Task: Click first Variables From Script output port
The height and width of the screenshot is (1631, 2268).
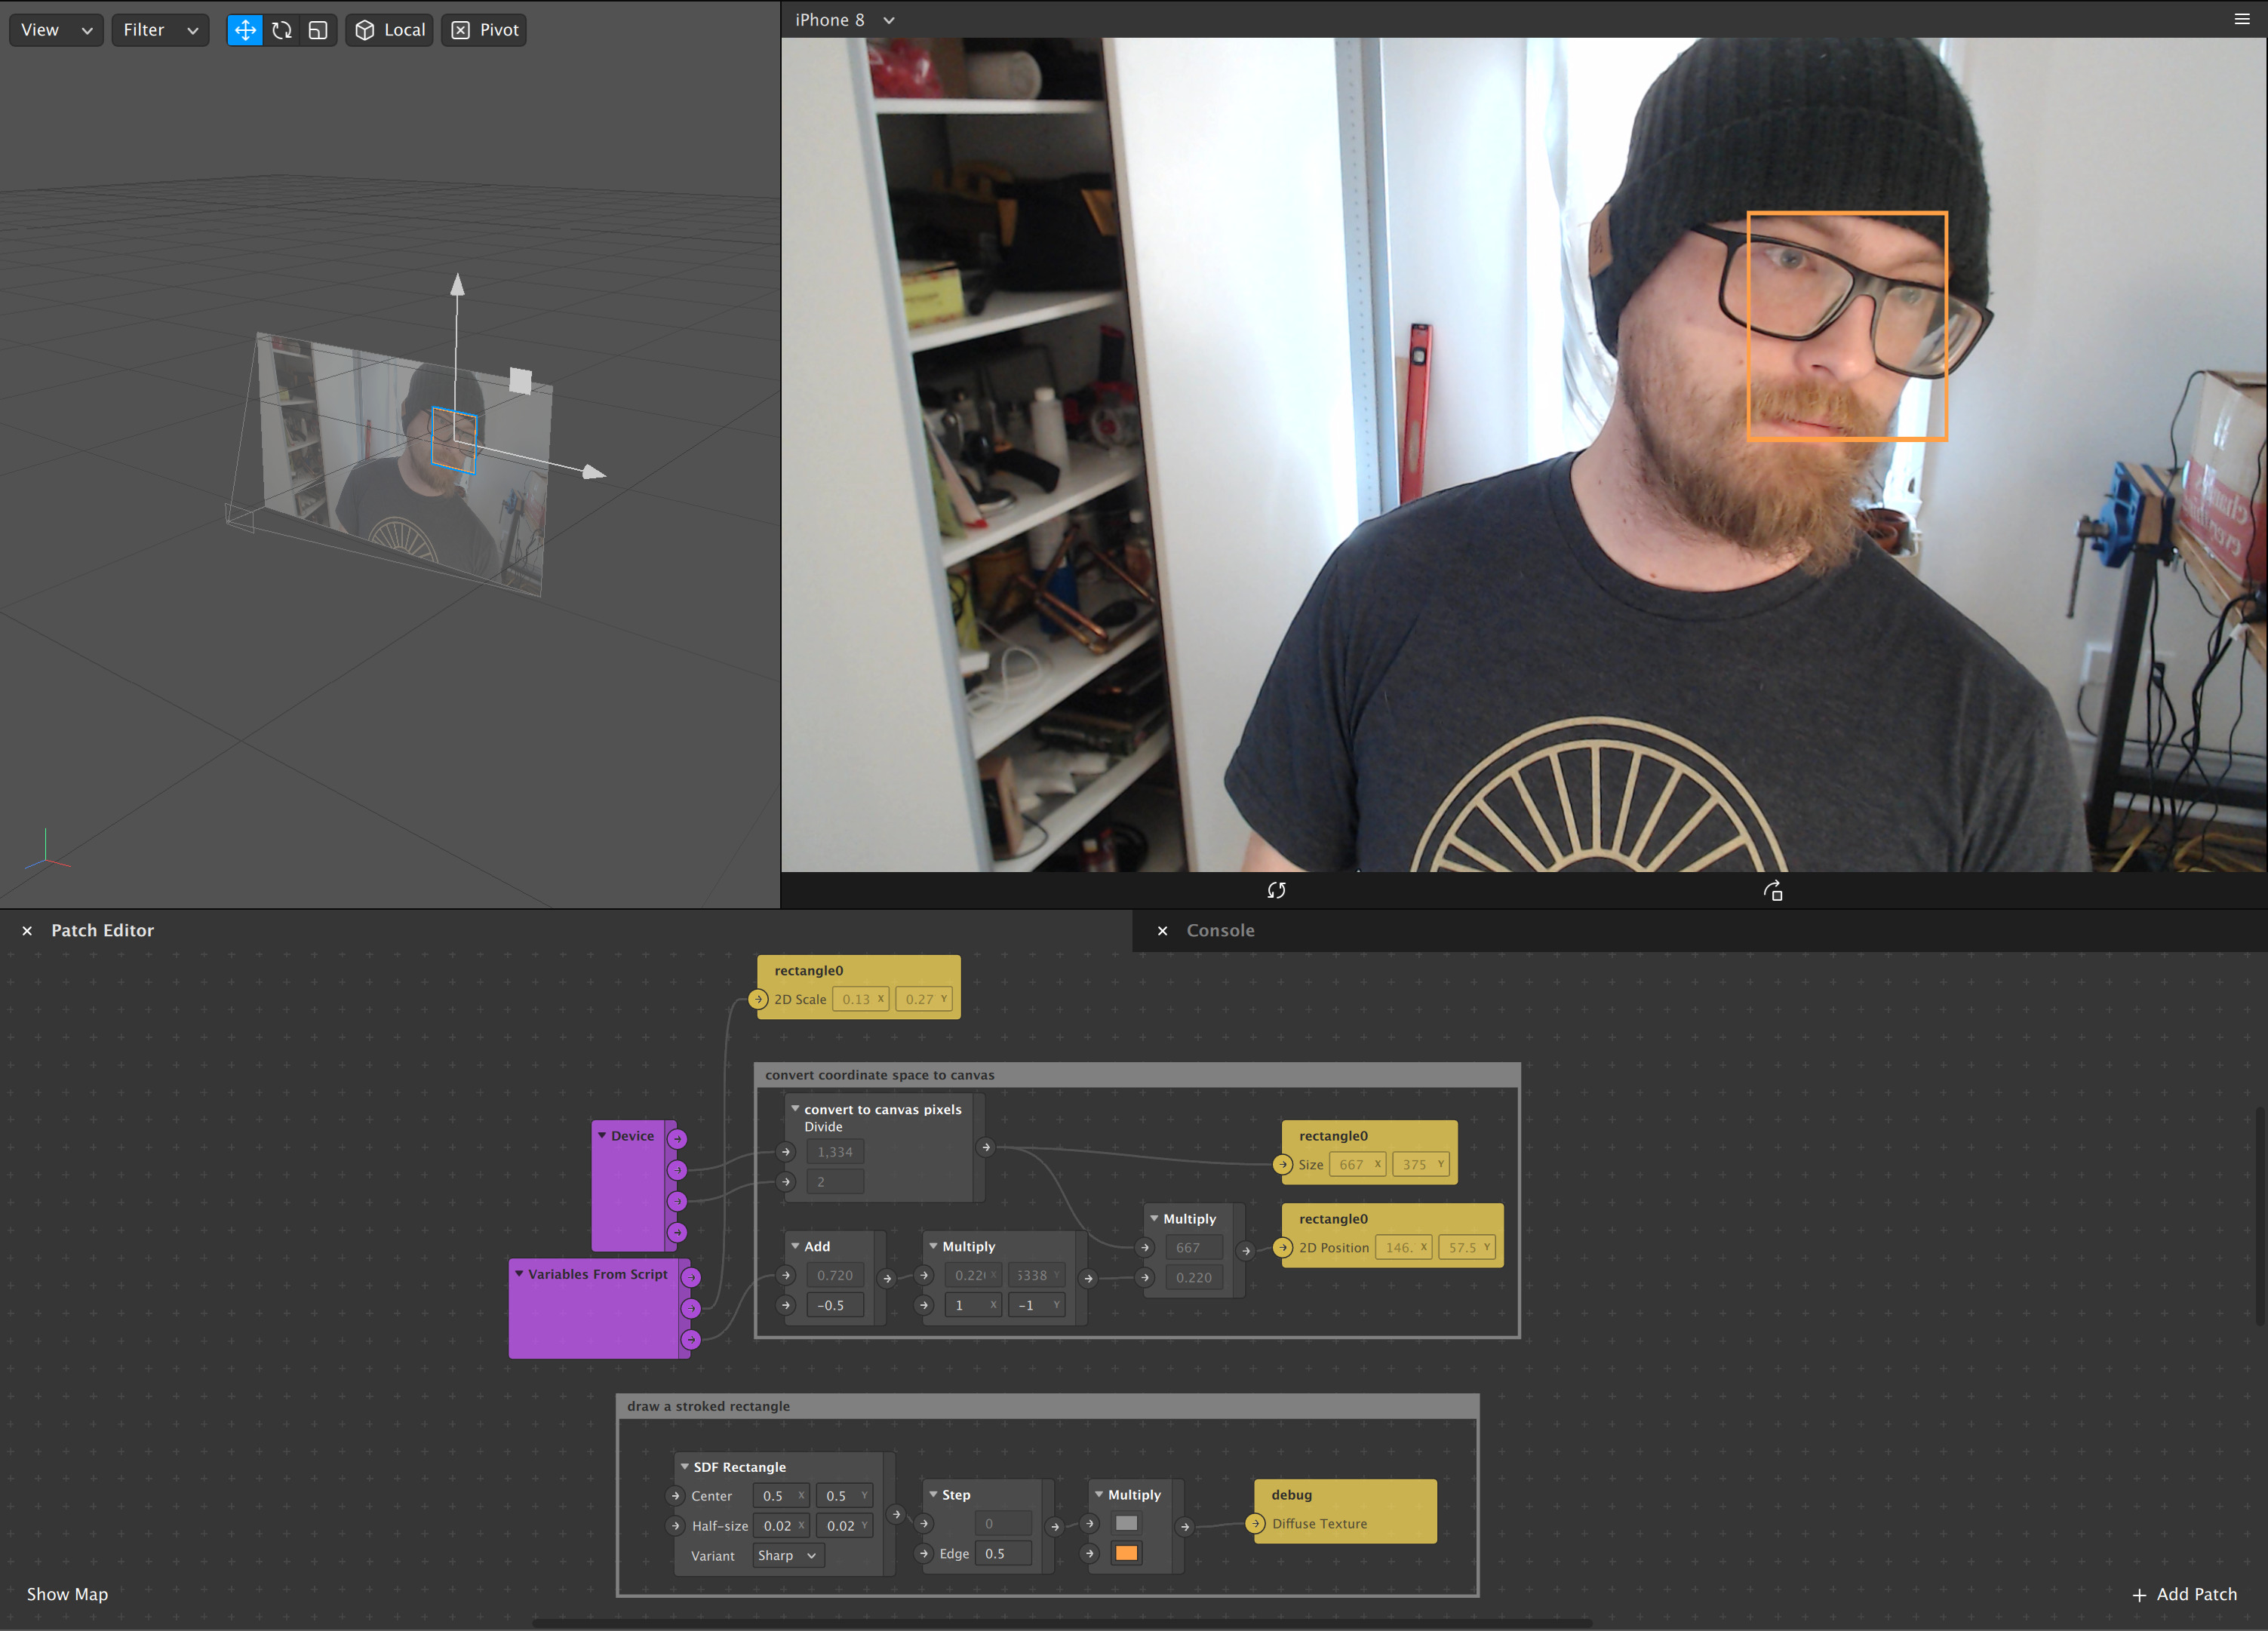Action: 691,1277
